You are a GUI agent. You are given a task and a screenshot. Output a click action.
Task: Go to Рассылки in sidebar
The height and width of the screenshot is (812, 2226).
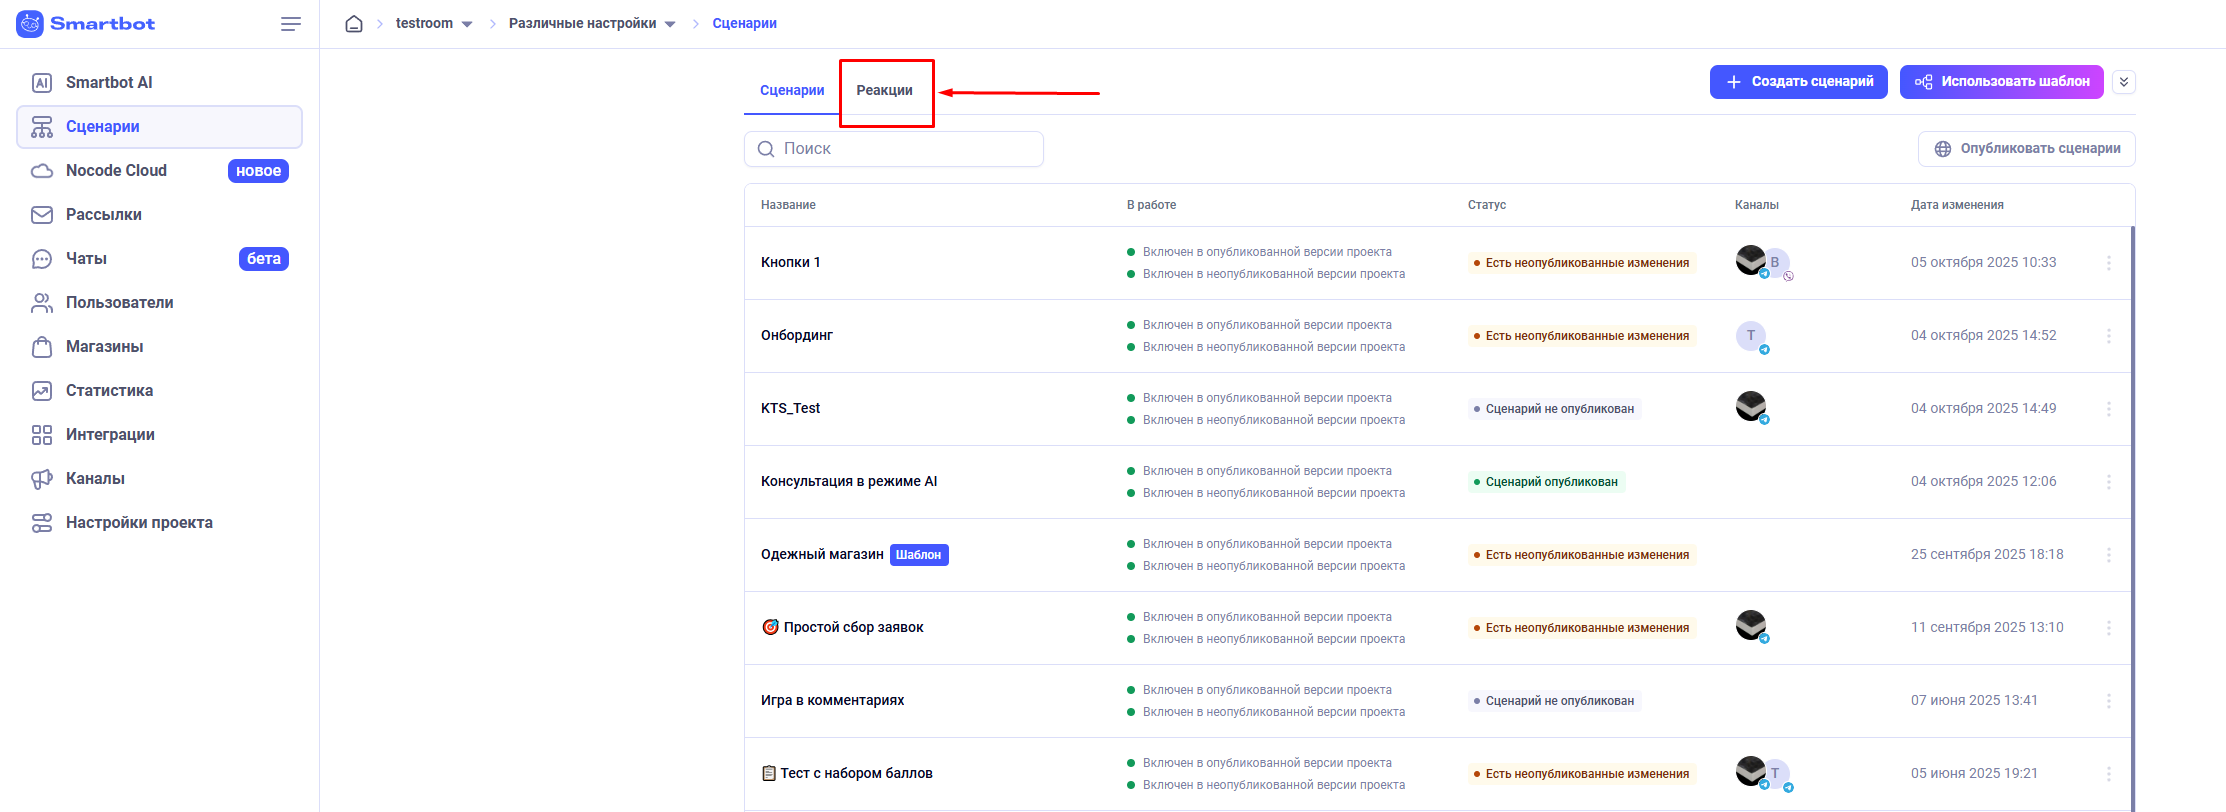pyautogui.click(x=104, y=215)
